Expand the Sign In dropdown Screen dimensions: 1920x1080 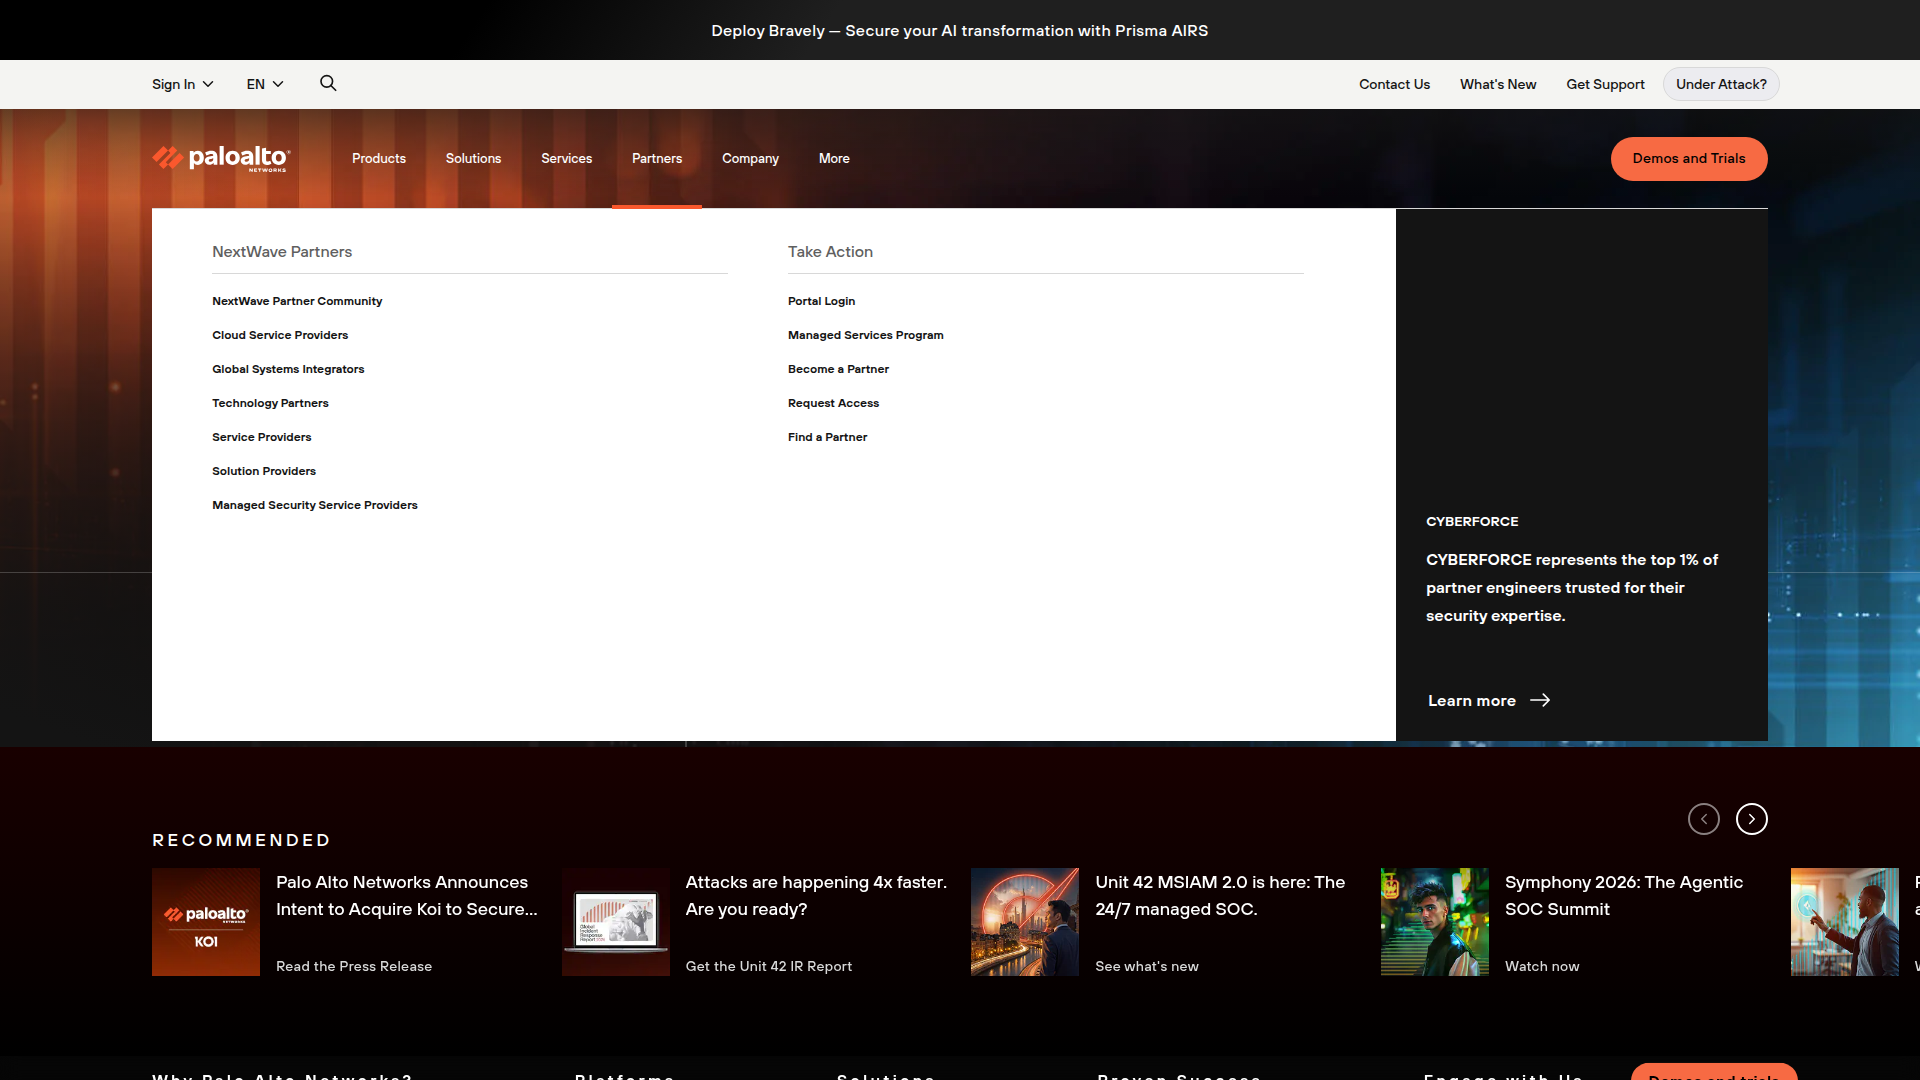182,84
